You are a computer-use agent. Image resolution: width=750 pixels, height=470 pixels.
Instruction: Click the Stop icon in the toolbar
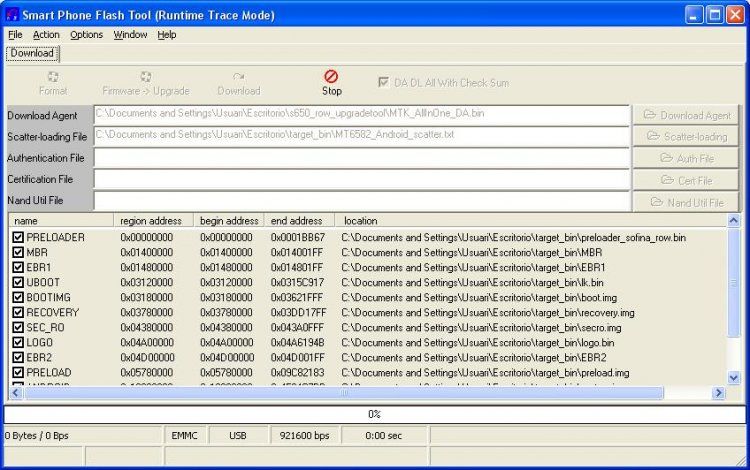tap(331, 77)
